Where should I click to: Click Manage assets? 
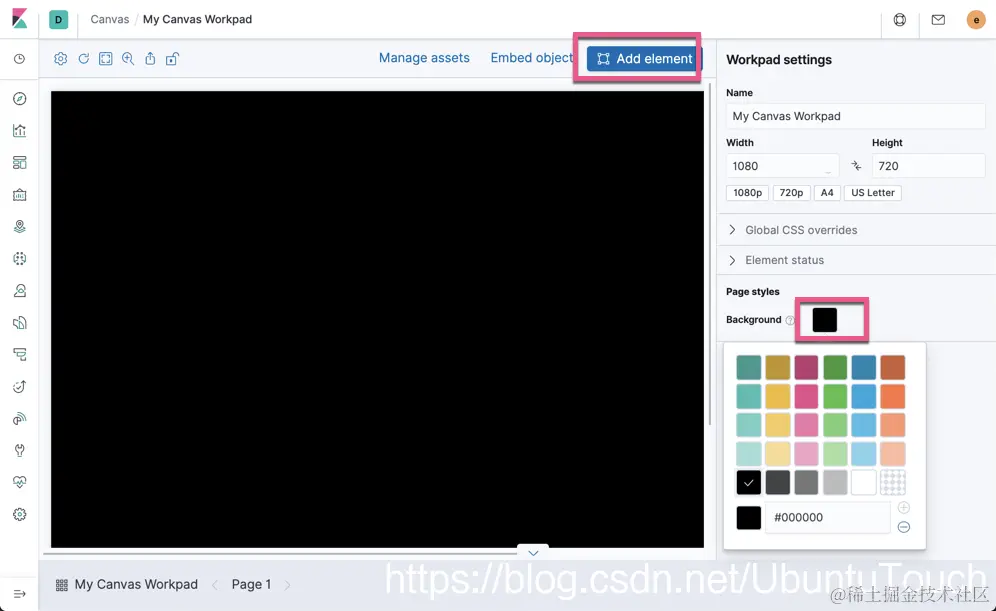tap(424, 58)
